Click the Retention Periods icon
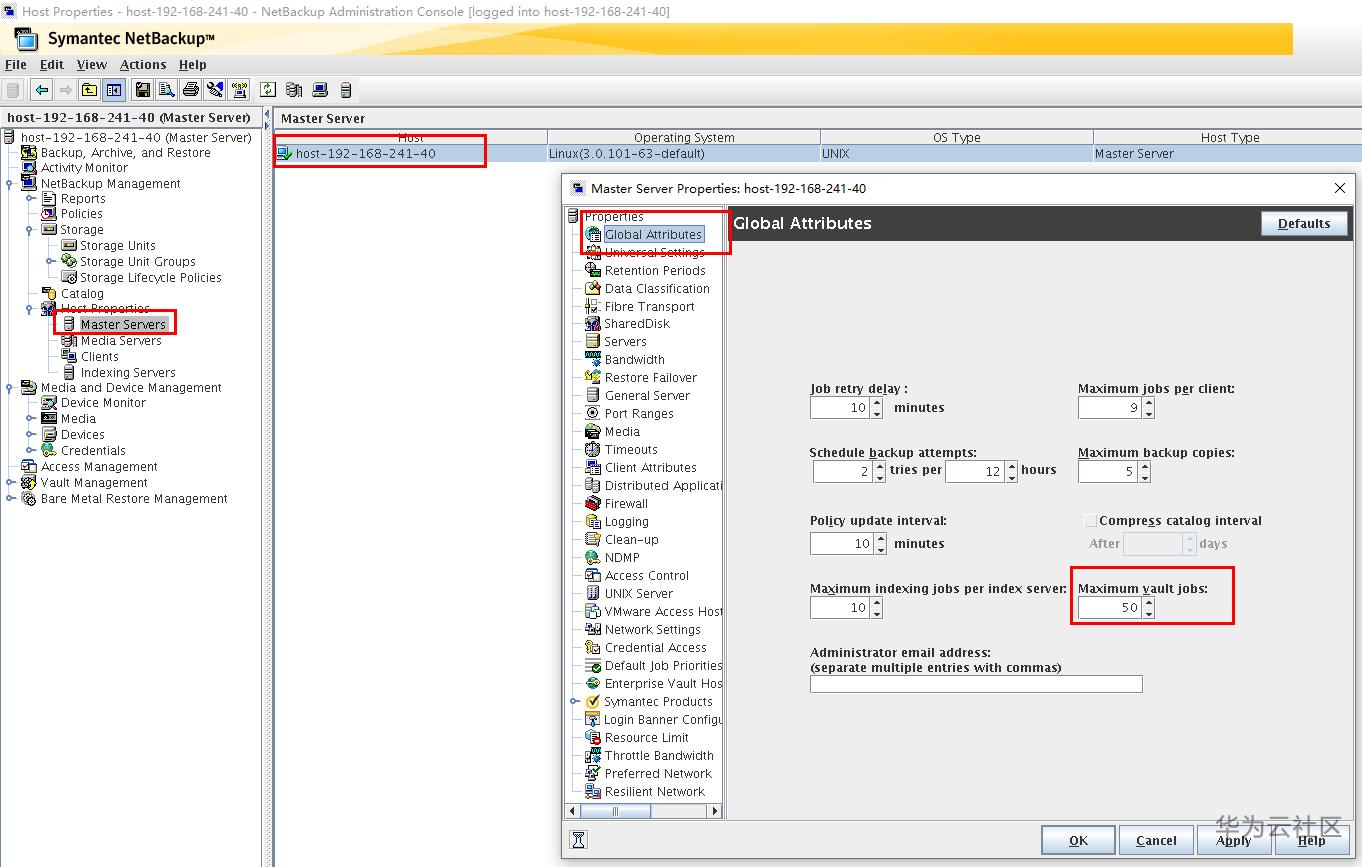Viewport: 1362px width, 867px height. [x=593, y=271]
